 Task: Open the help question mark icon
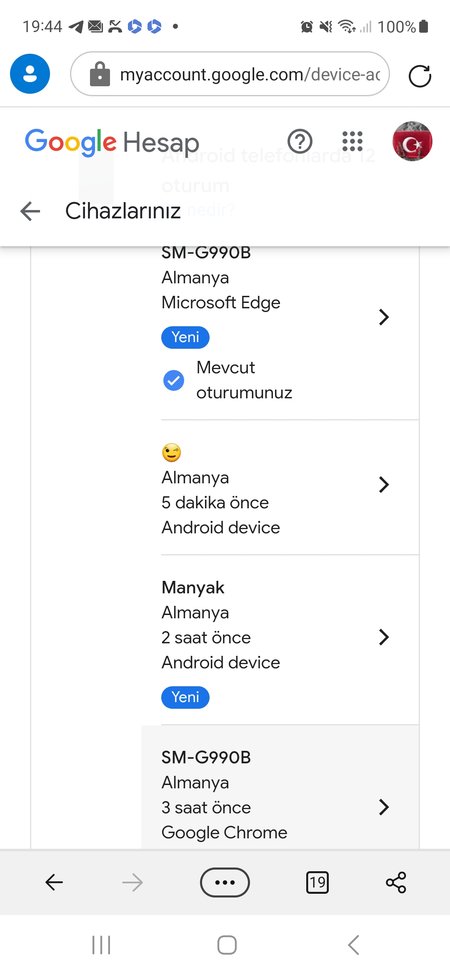click(x=300, y=142)
